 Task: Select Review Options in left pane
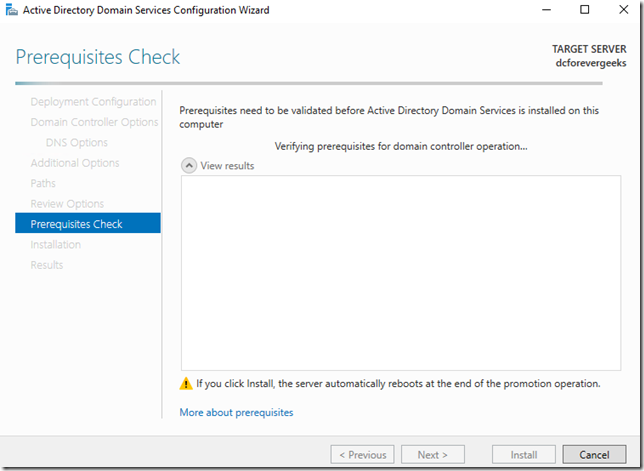67,204
